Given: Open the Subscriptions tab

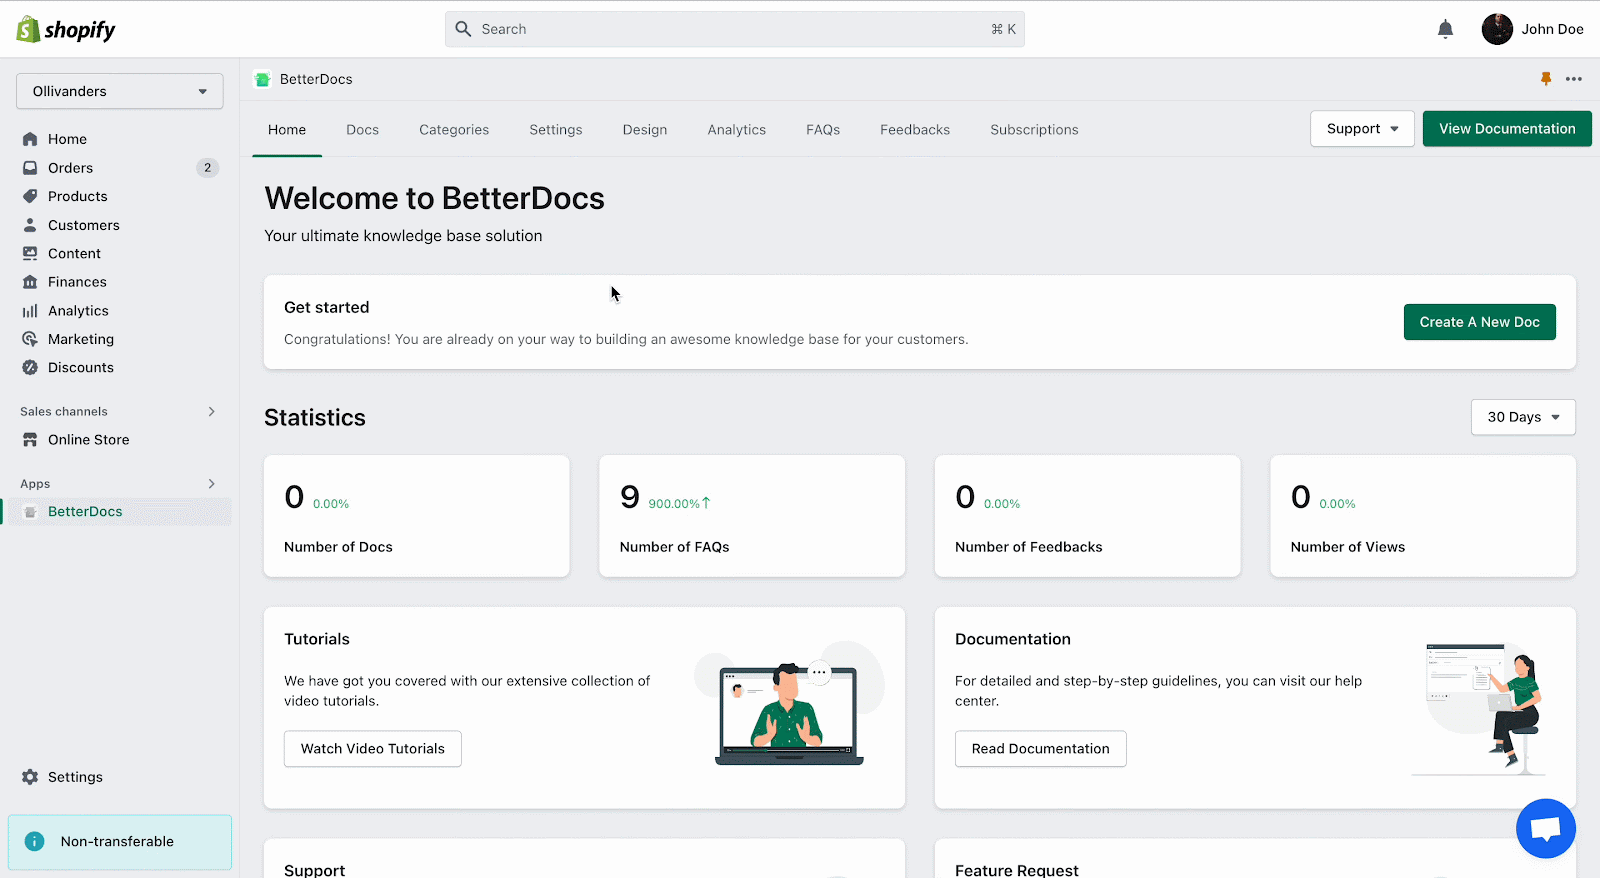Looking at the screenshot, I should 1034,130.
